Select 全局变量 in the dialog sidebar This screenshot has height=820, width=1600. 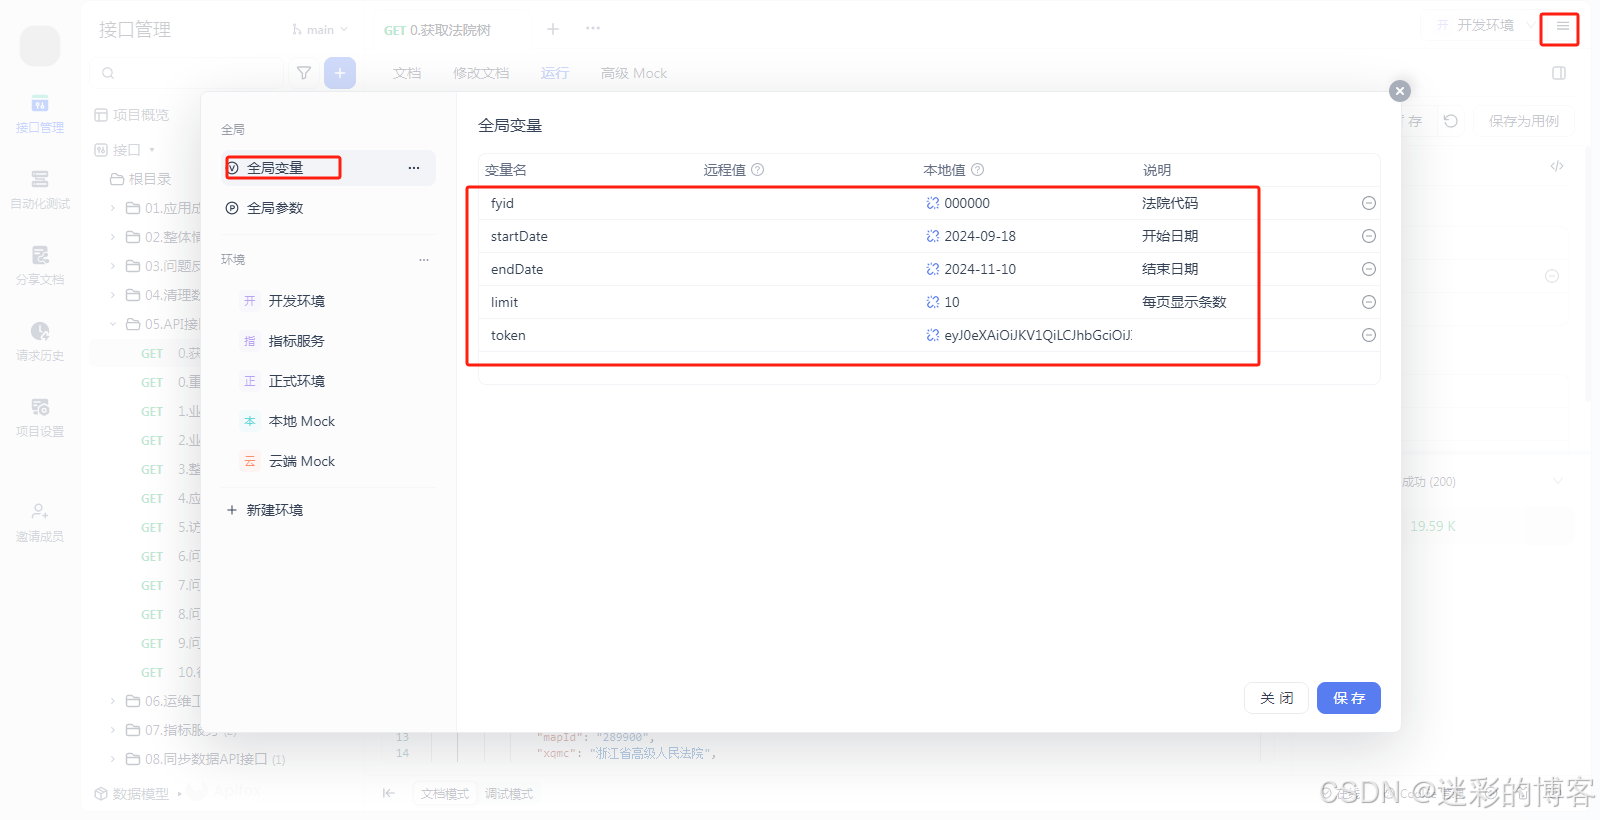click(x=328, y=168)
